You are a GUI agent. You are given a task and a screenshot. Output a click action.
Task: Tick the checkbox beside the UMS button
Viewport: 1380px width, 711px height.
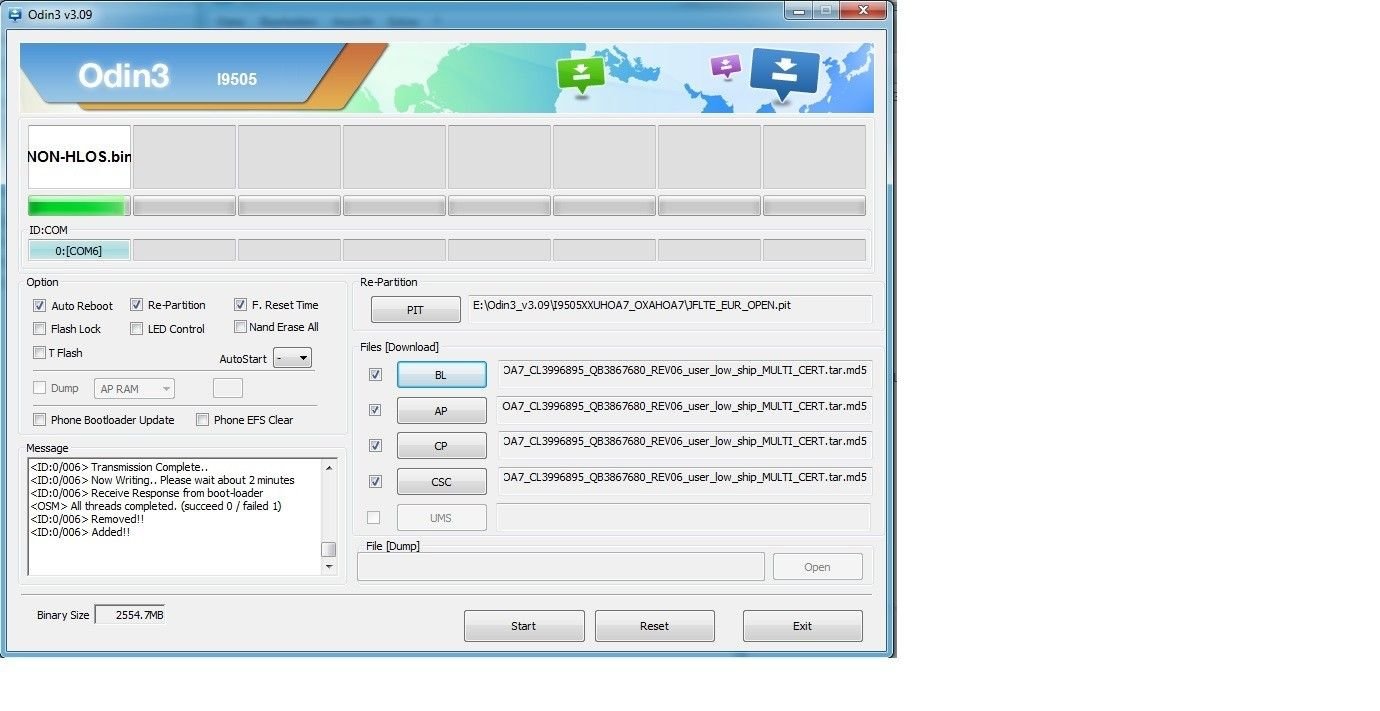374,517
